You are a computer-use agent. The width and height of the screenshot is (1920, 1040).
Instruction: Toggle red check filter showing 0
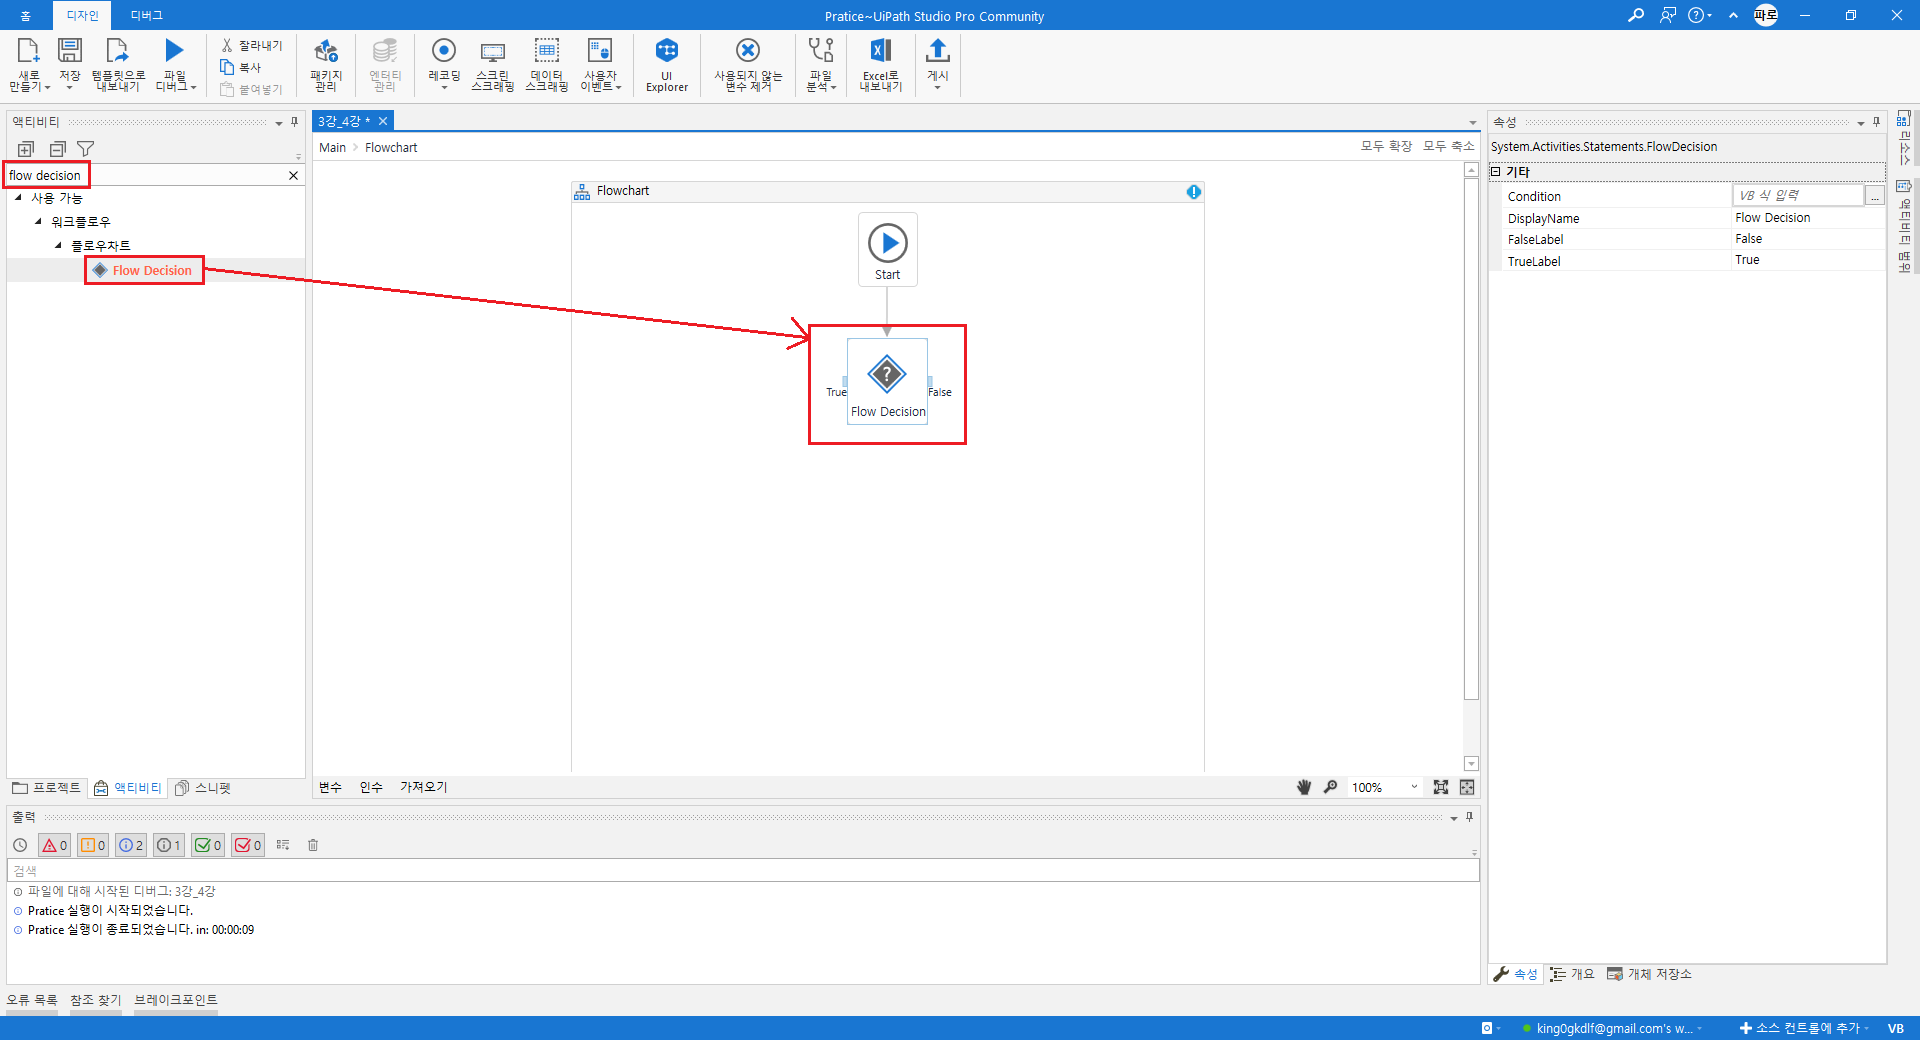pyautogui.click(x=248, y=845)
